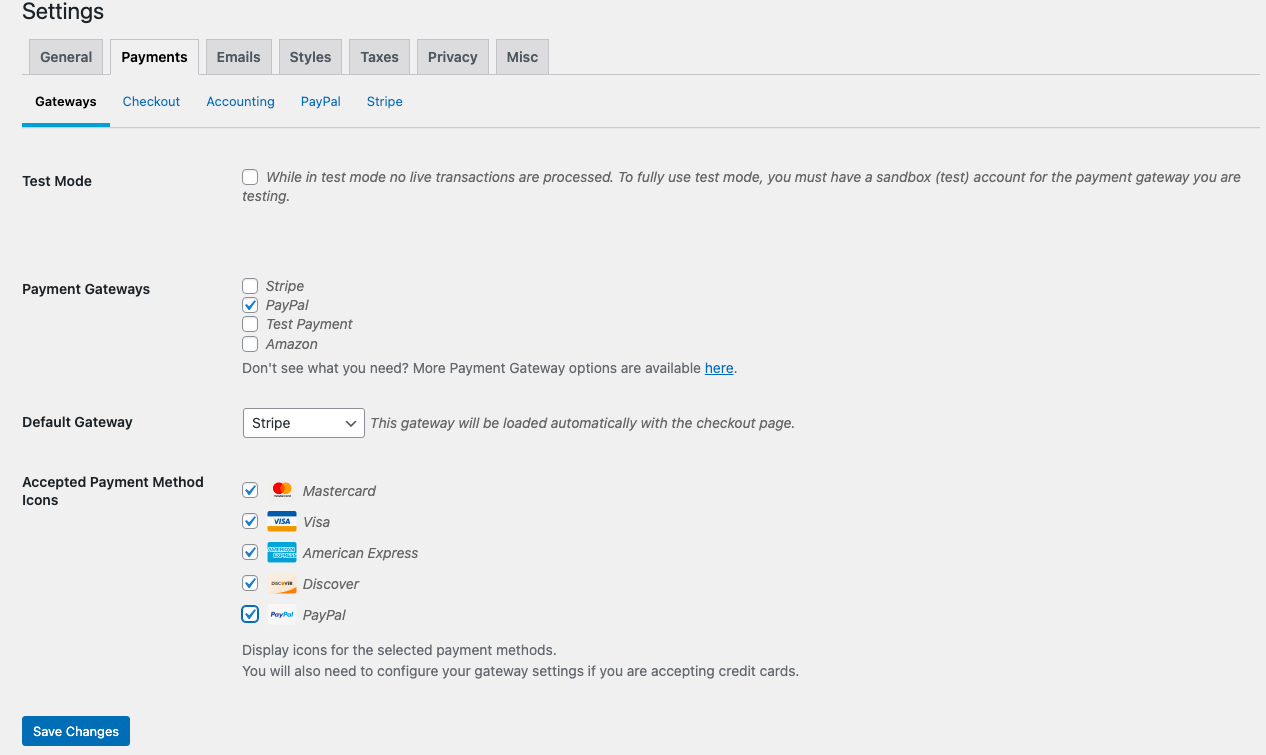Click the 'Accepted Payment Method Icons' label

tap(113, 491)
